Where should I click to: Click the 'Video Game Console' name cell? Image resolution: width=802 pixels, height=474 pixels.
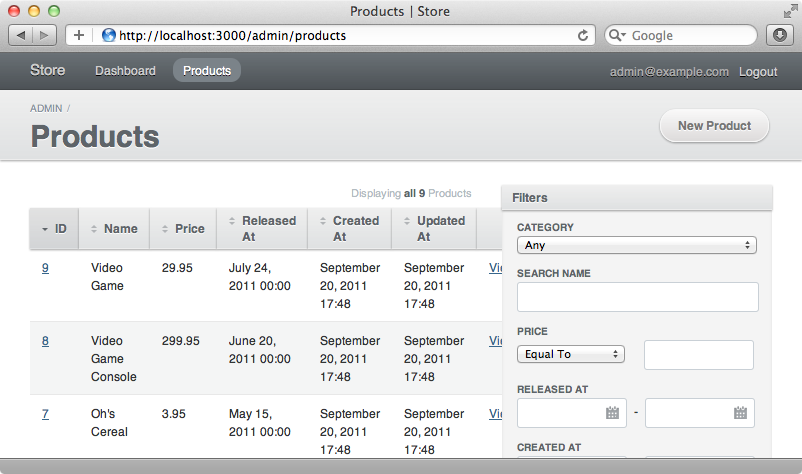[x=114, y=359]
